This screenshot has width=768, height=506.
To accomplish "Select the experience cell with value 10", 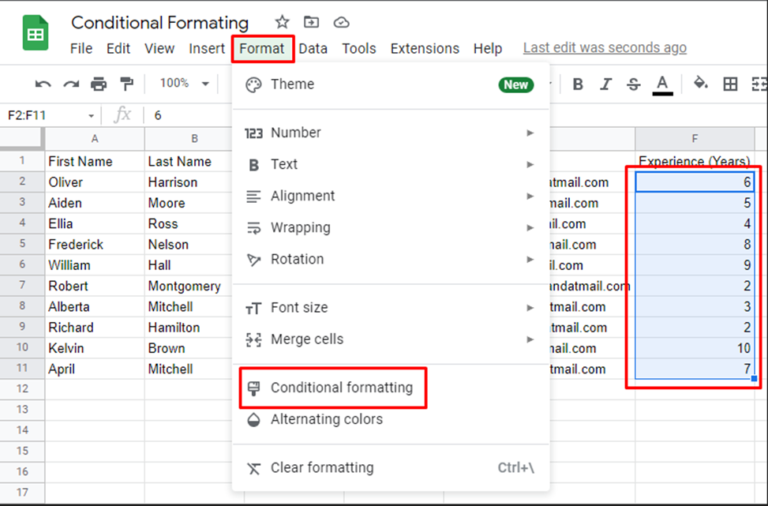I will (x=695, y=348).
